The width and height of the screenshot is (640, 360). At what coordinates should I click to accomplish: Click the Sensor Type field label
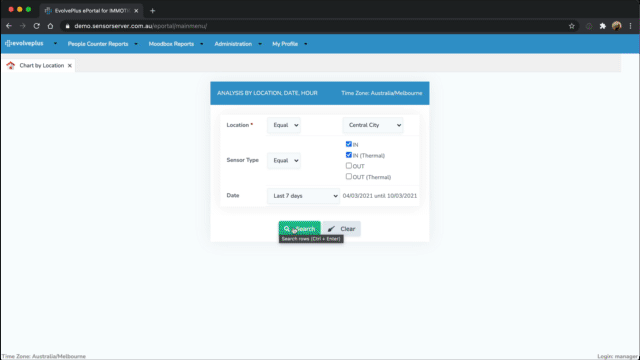coord(242,160)
